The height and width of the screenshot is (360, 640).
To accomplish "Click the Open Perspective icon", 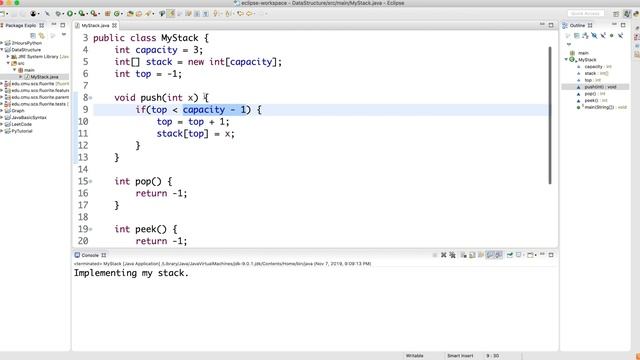I will [x=616, y=14].
